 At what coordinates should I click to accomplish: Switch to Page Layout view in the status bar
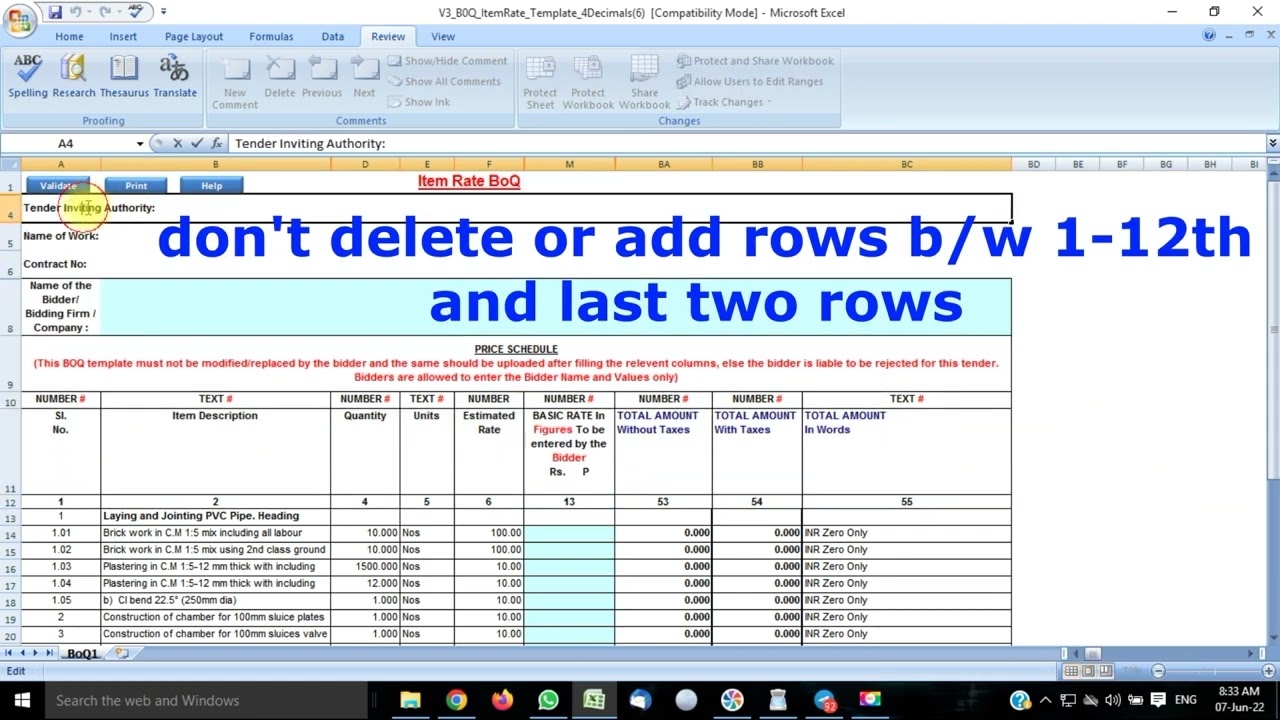pos(1090,671)
